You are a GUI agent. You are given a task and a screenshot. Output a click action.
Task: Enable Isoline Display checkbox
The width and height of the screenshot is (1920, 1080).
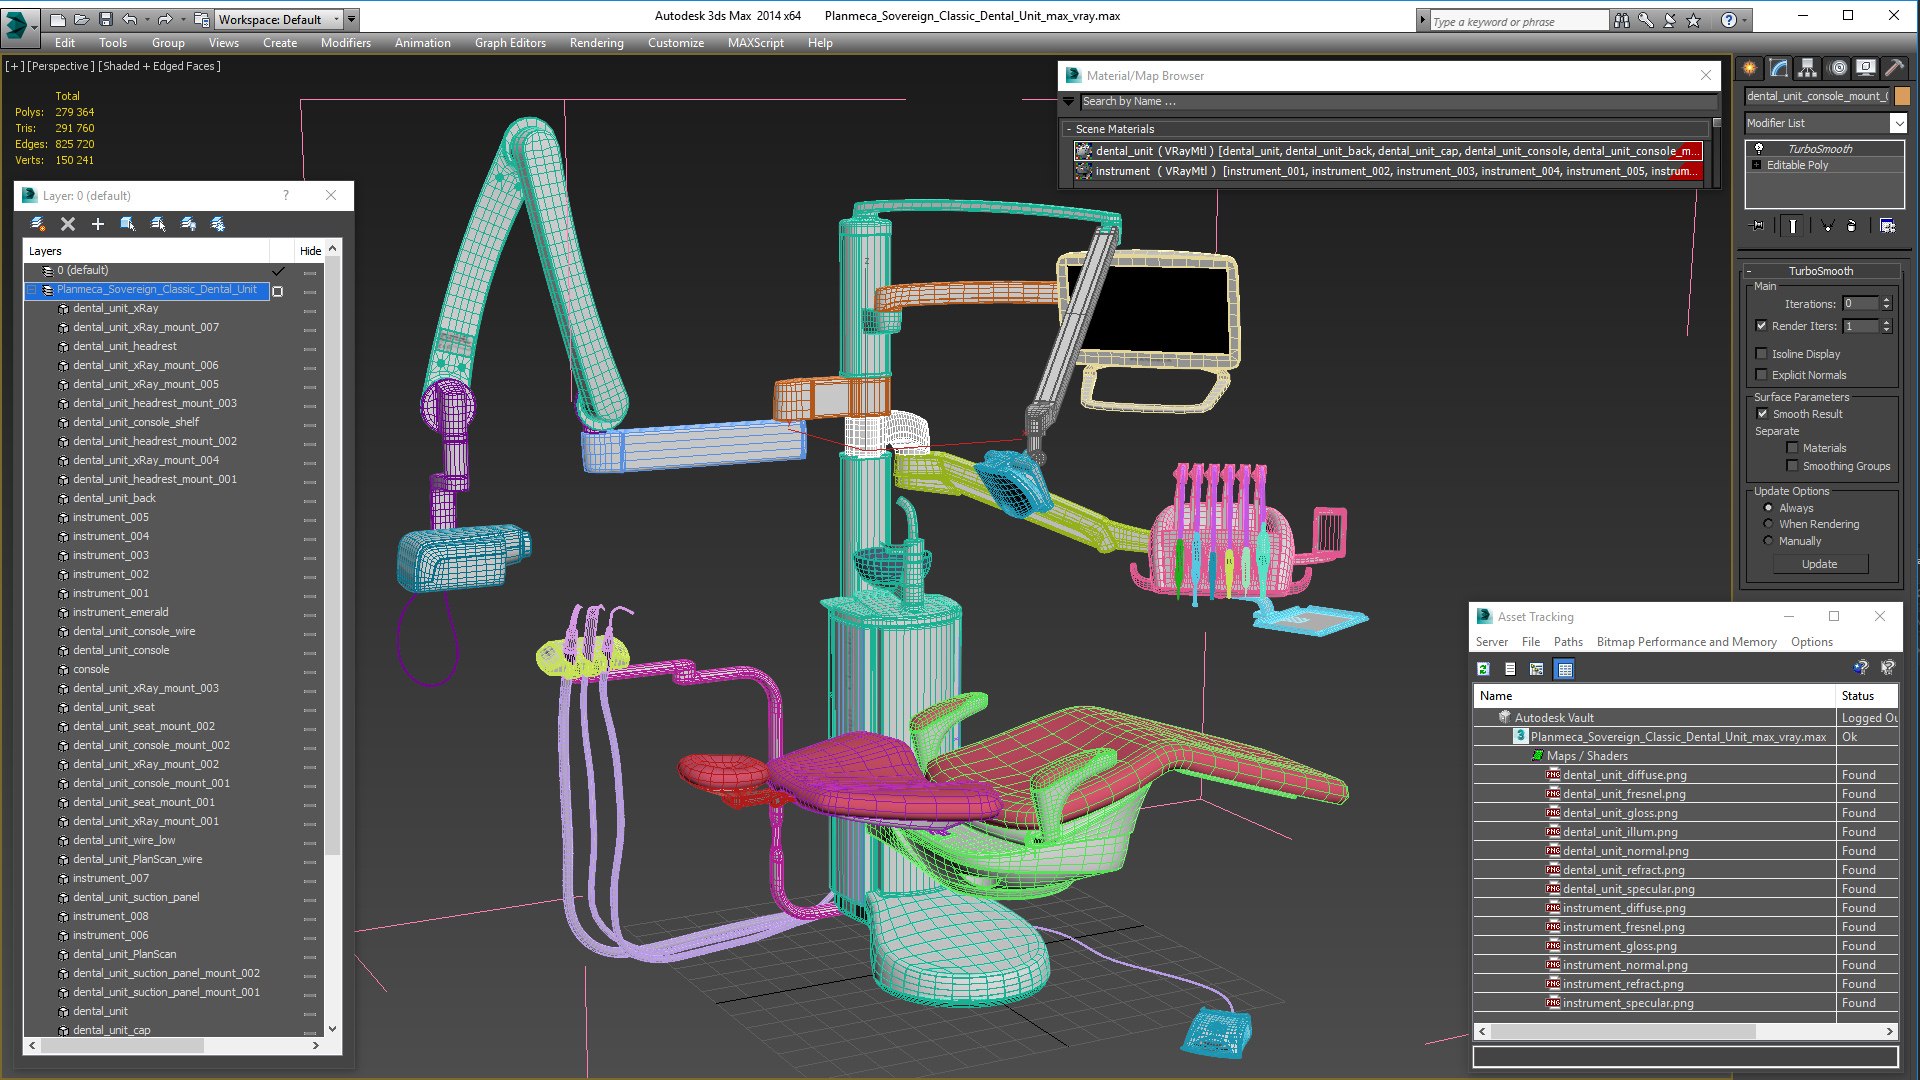click(x=1762, y=354)
